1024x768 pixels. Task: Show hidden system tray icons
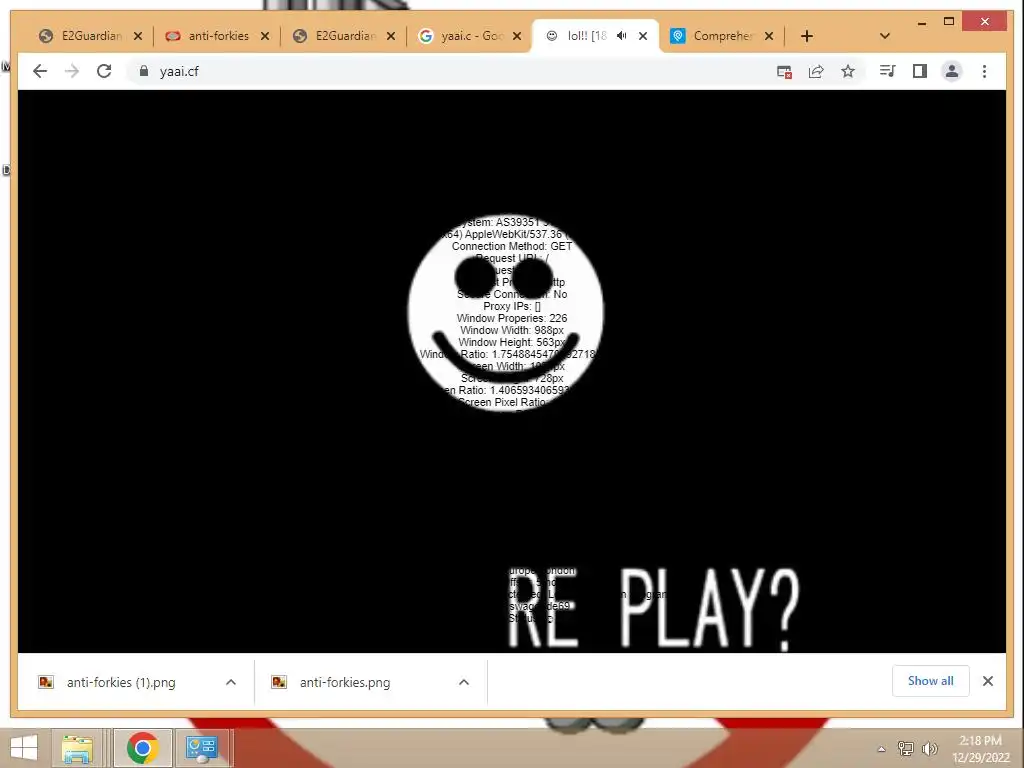click(881, 749)
